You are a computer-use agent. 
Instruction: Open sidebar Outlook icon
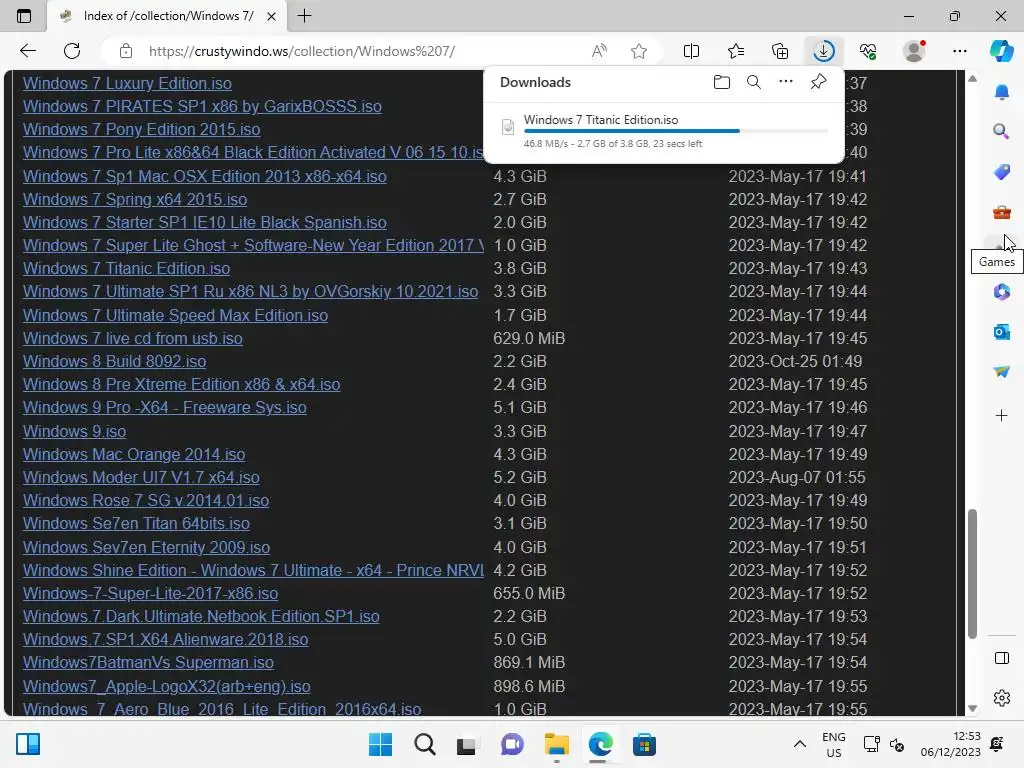1001,332
